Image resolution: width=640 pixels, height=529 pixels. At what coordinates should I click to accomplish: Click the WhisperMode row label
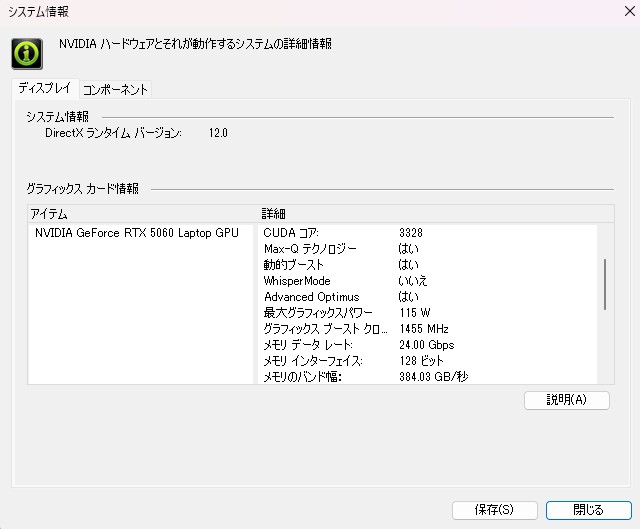[297, 281]
